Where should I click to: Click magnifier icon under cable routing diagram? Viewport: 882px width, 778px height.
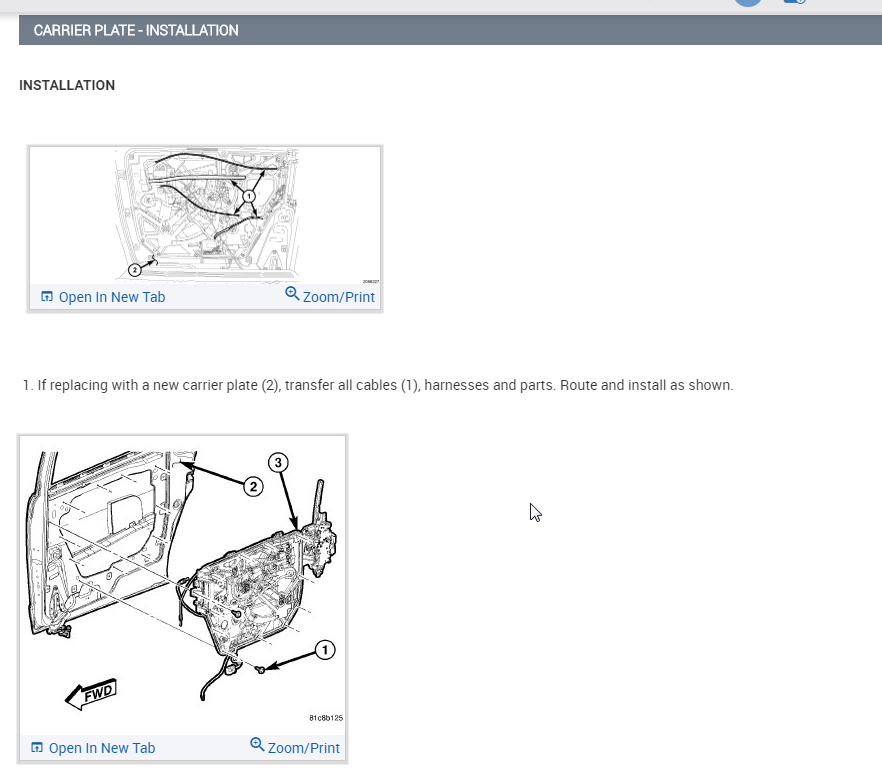292,293
